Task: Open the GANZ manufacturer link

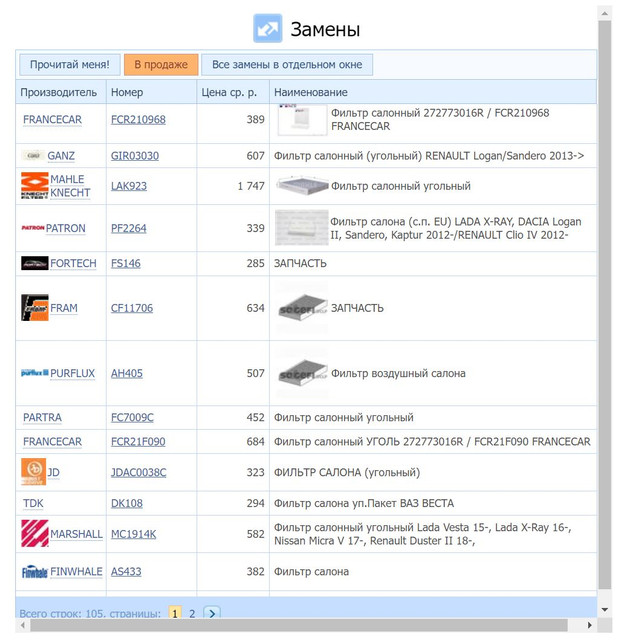Action: pos(61,156)
